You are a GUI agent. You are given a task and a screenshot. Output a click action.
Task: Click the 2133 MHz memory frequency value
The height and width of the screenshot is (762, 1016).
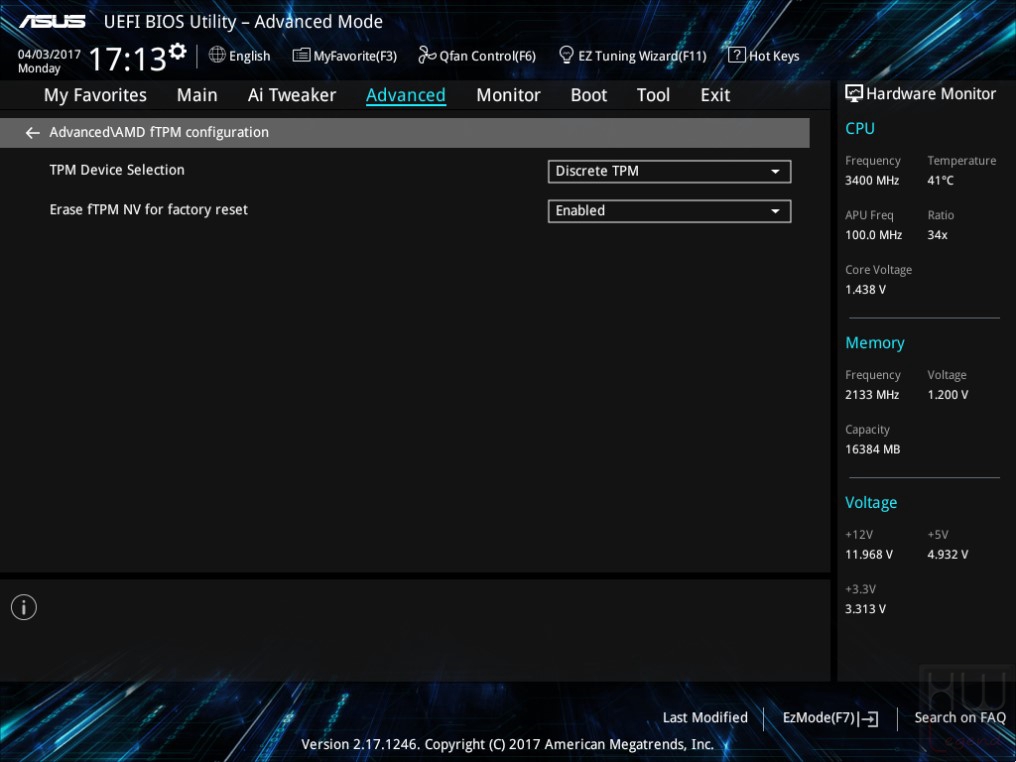[872, 395]
